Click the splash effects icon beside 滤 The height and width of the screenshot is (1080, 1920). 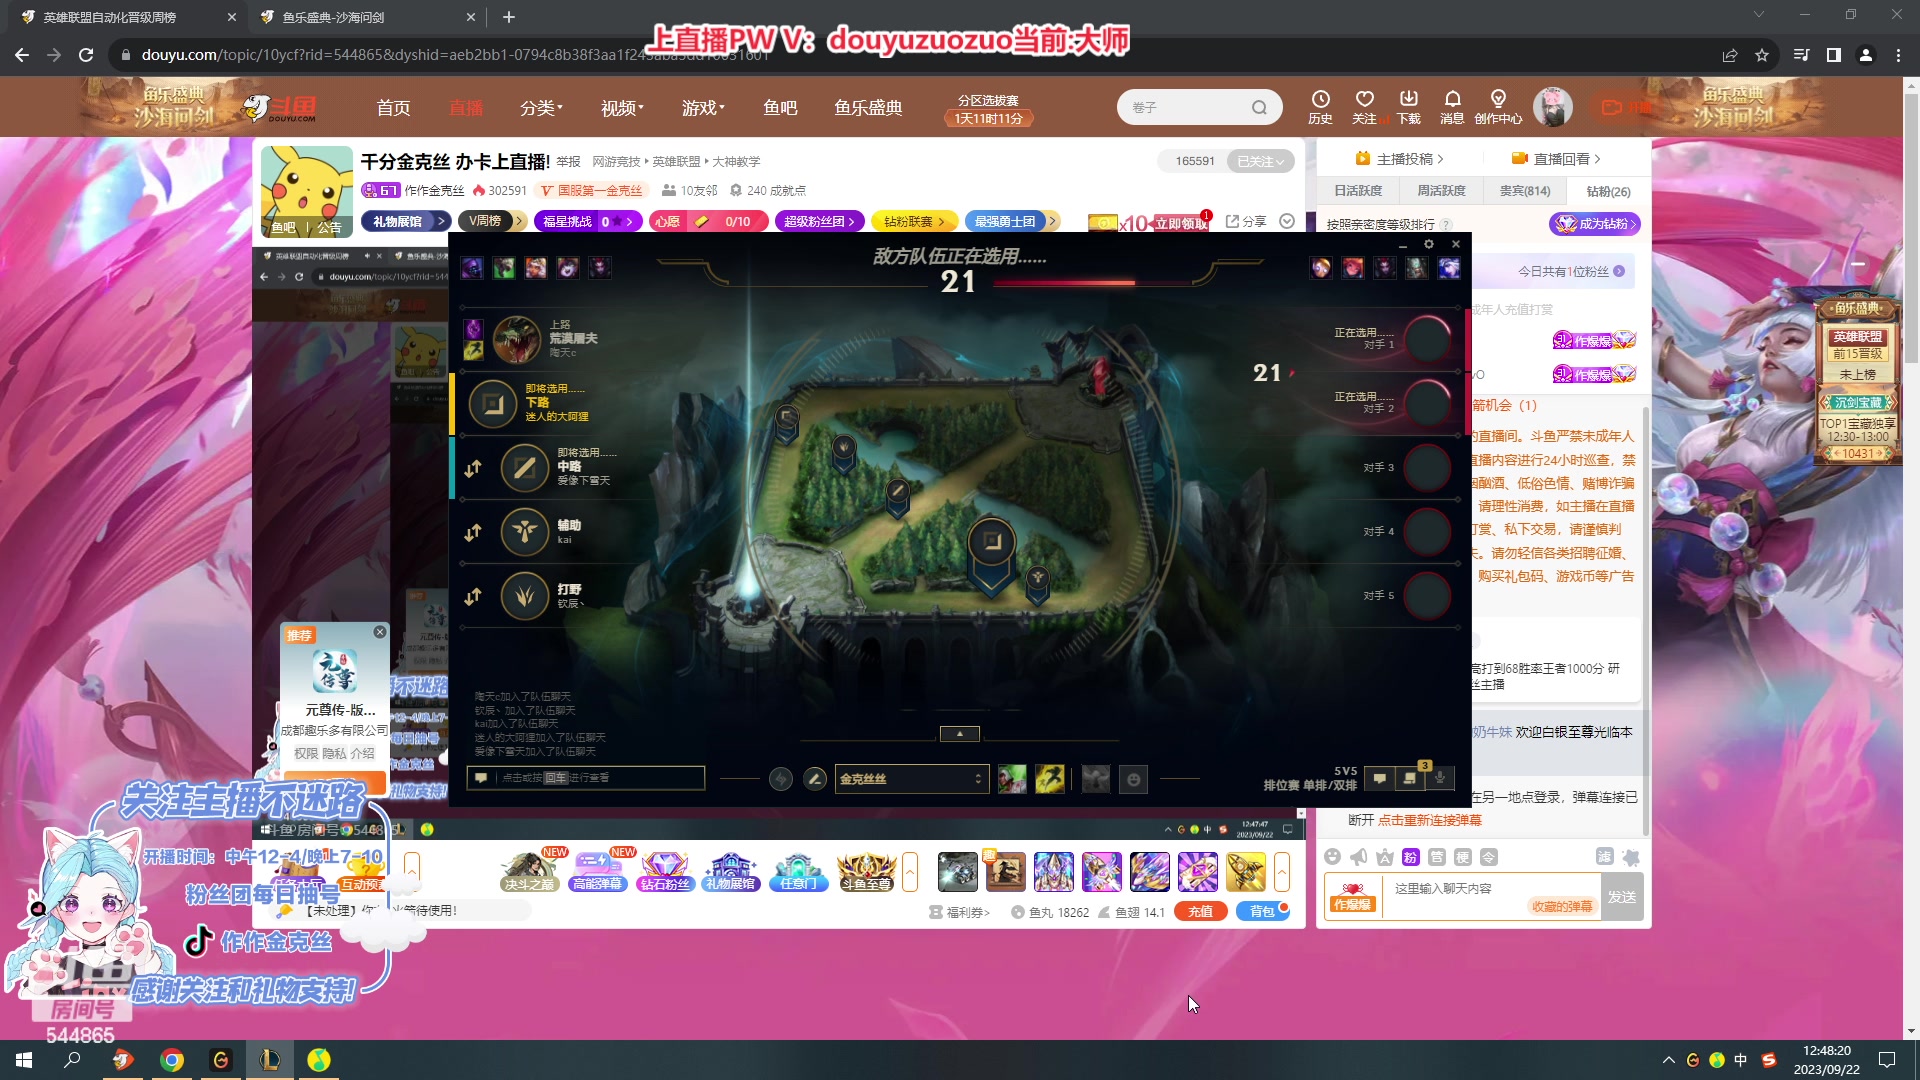1631,857
